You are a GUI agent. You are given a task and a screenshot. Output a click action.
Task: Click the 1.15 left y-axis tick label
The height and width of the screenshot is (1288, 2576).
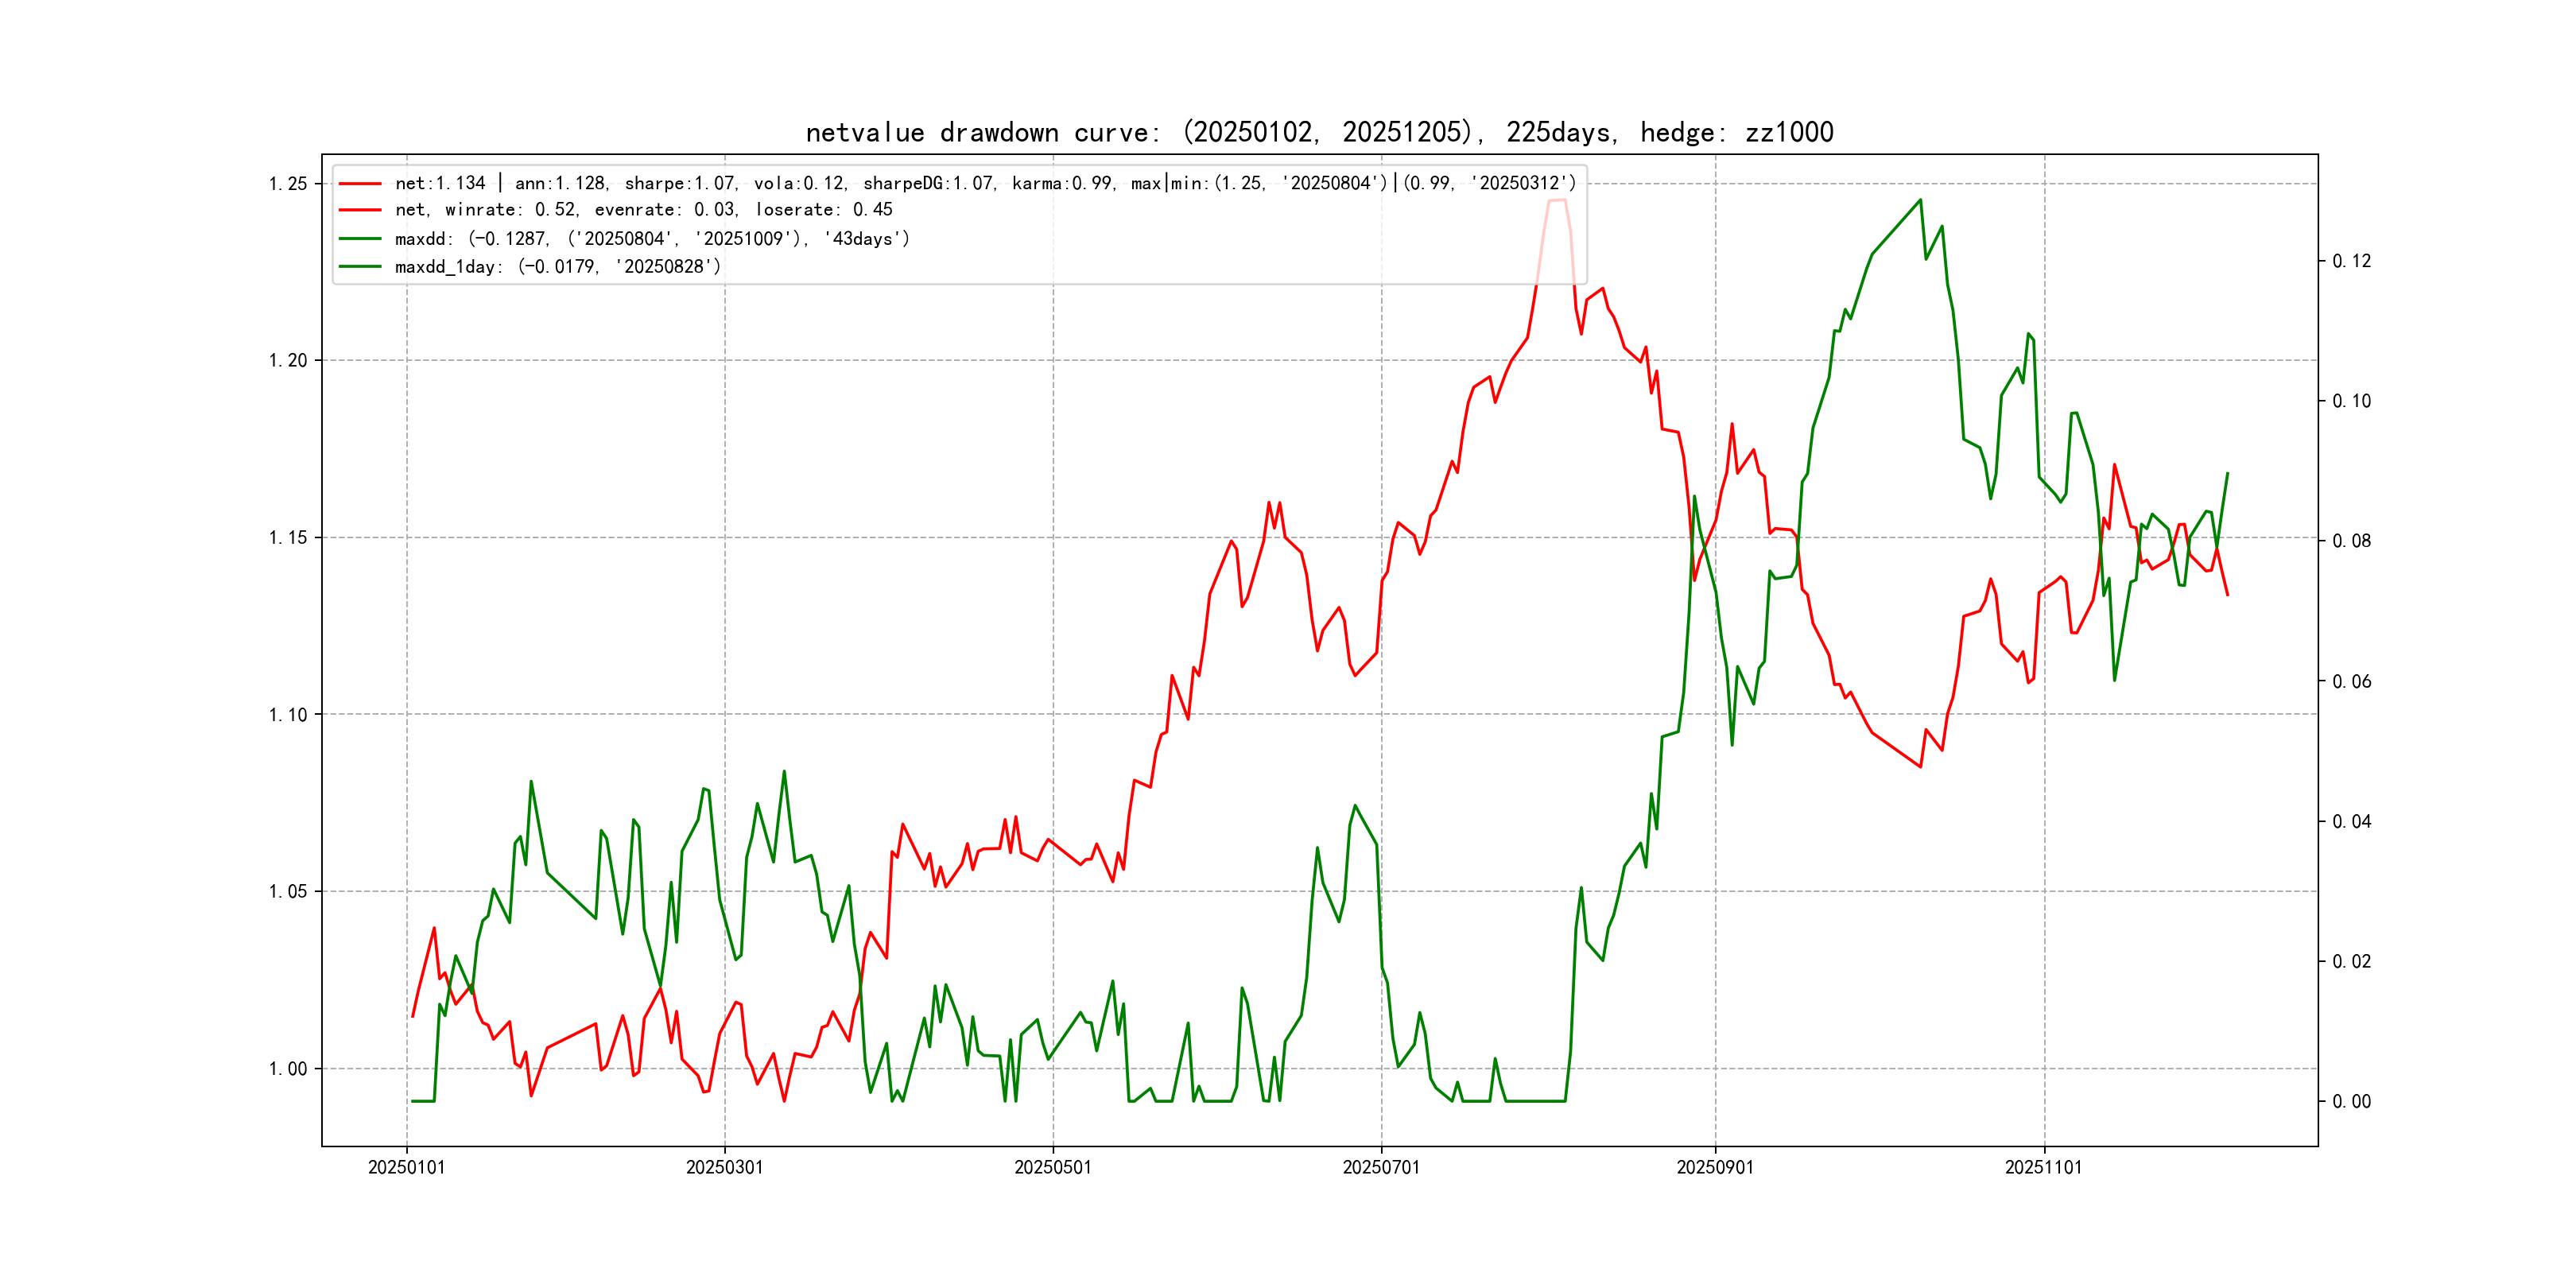point(288,538)
